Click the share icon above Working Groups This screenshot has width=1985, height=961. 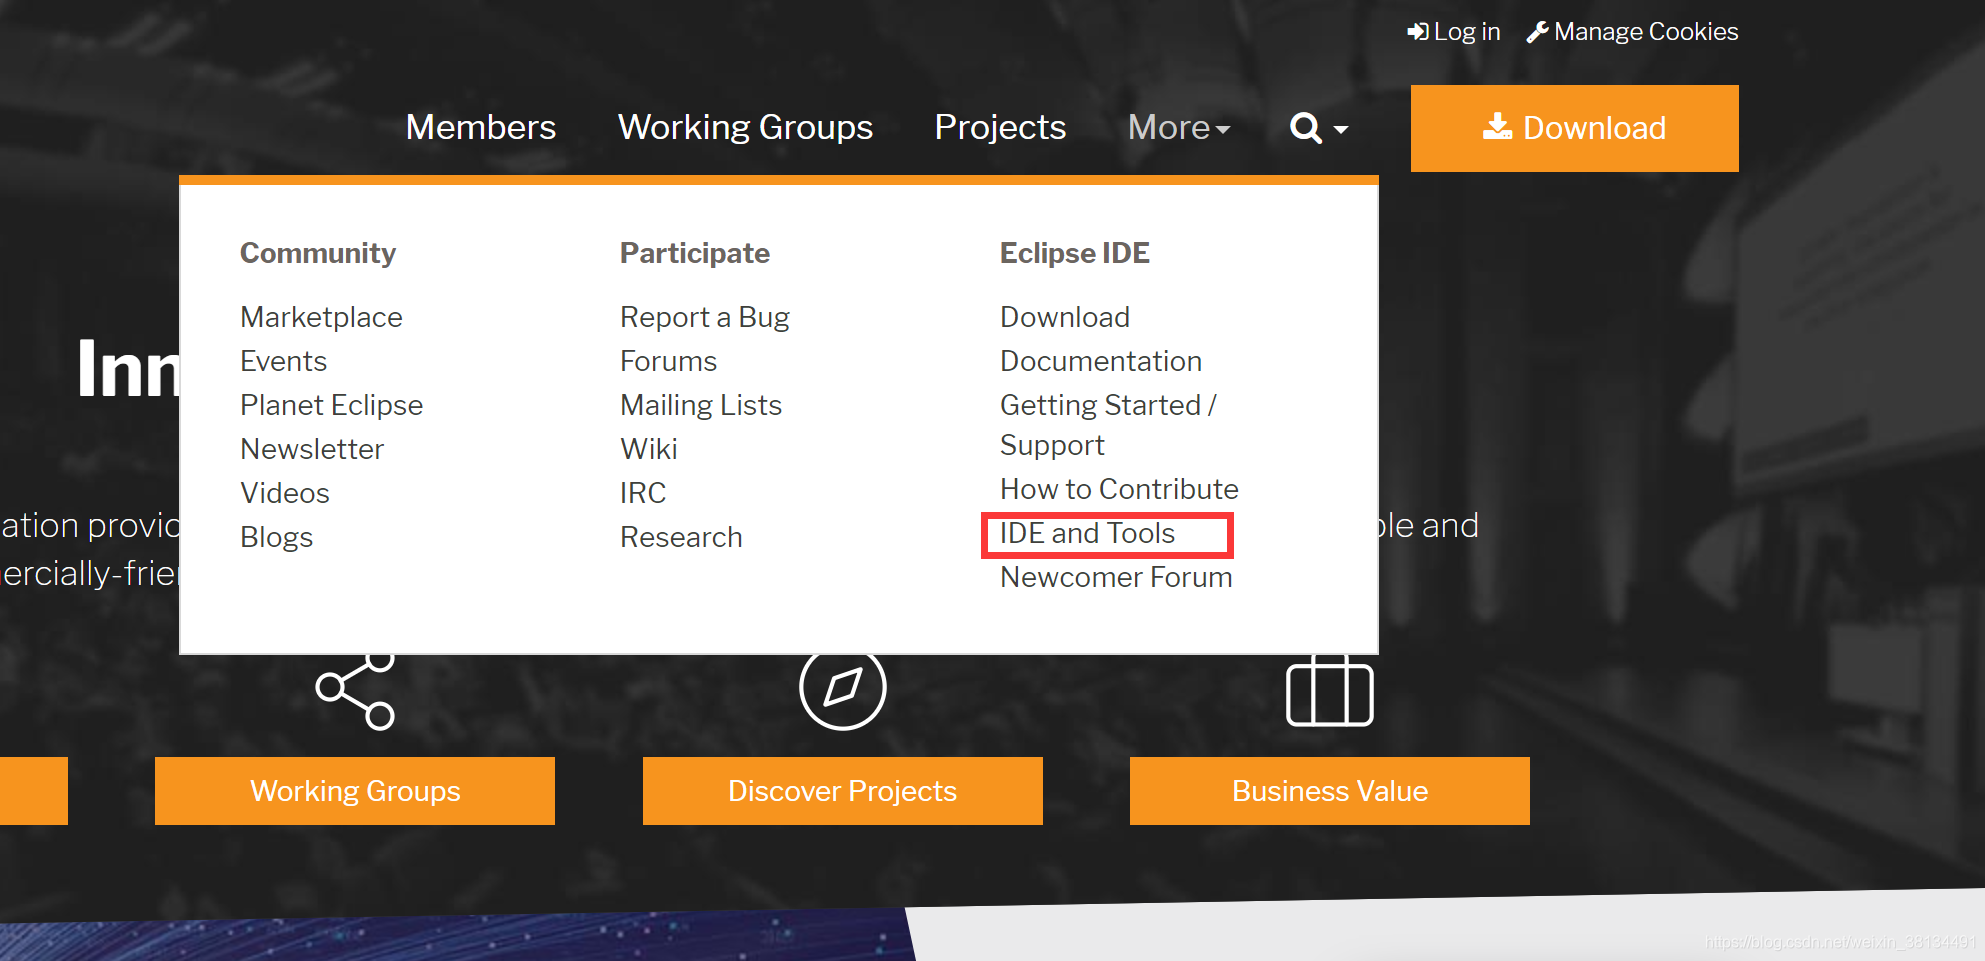(355, 691)
